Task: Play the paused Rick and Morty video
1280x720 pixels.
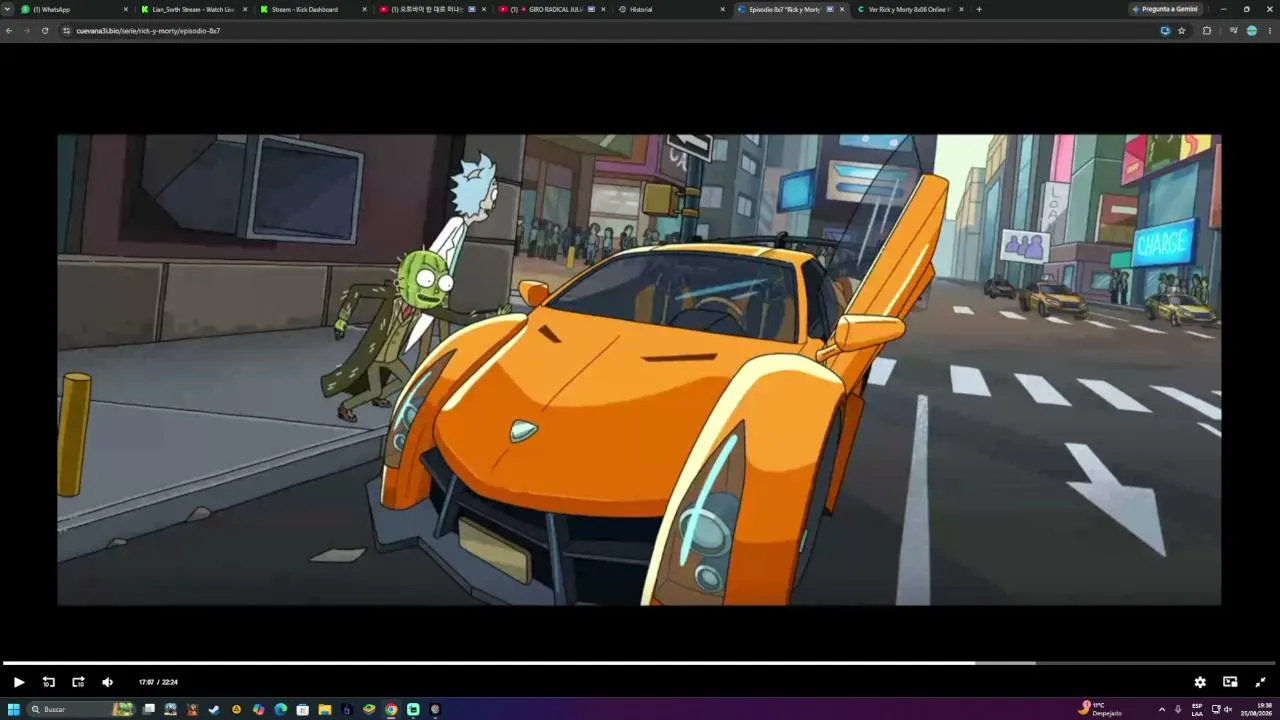Action: (x=18, y=682)
